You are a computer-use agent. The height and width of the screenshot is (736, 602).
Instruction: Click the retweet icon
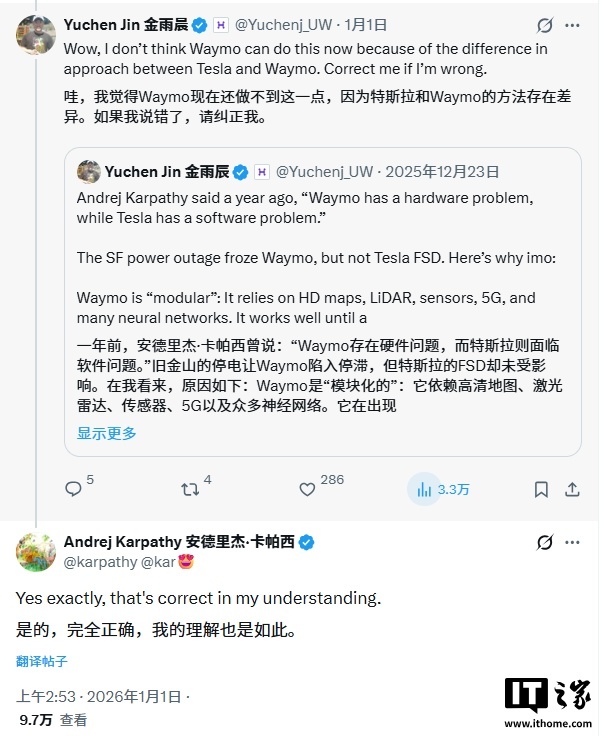189,489
